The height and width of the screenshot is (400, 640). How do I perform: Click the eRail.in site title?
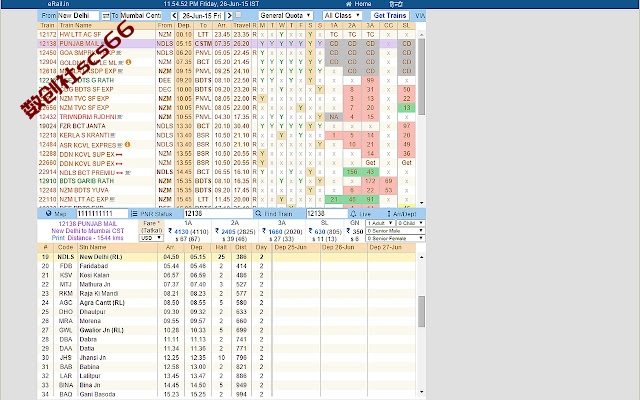(x=58, y=4)
